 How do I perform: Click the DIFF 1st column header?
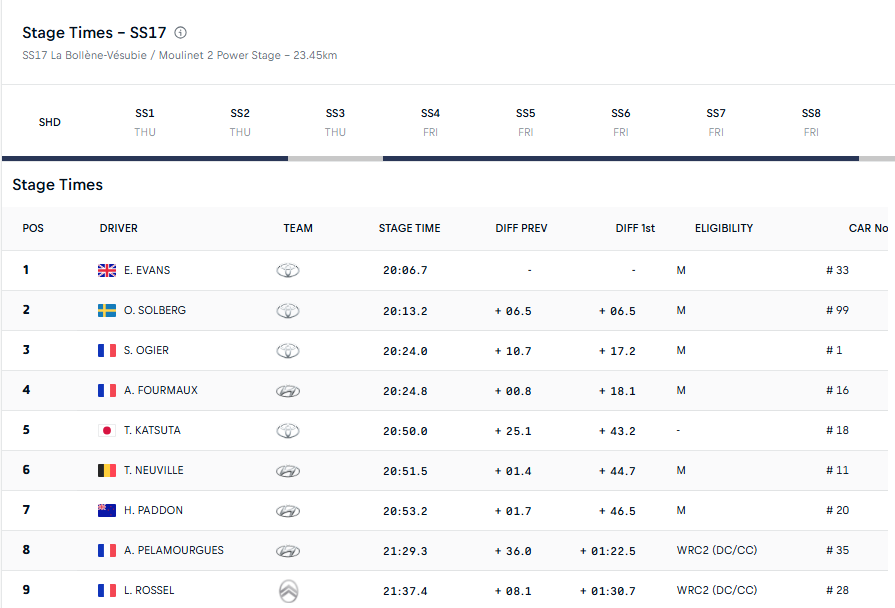(x=635, y=228)
